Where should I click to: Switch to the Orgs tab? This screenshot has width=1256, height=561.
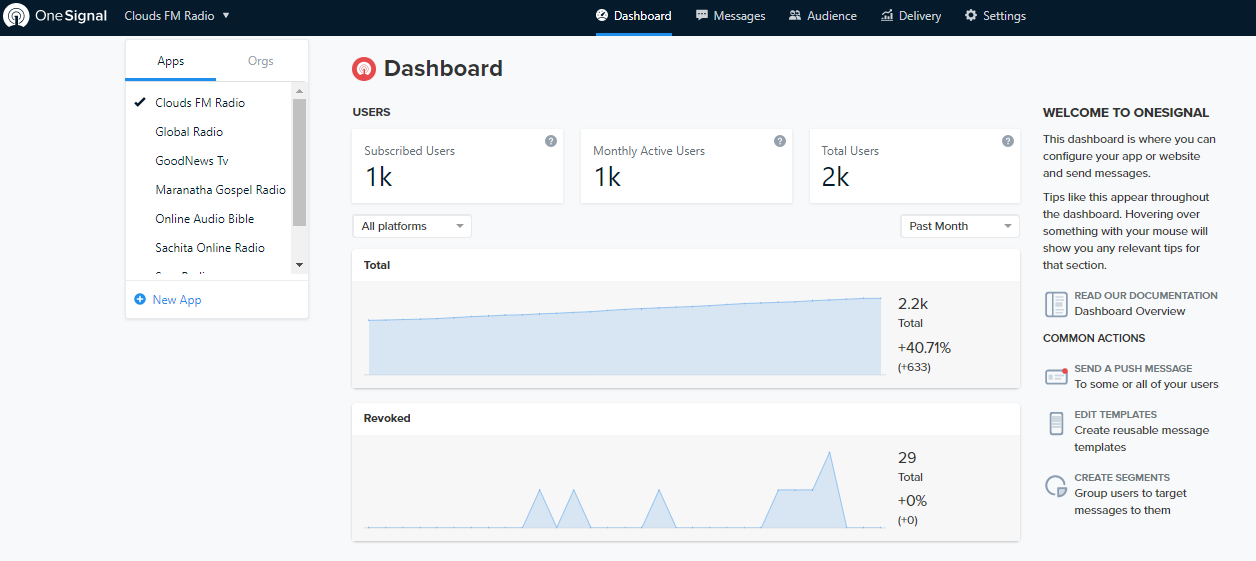[x=261, y=61]
